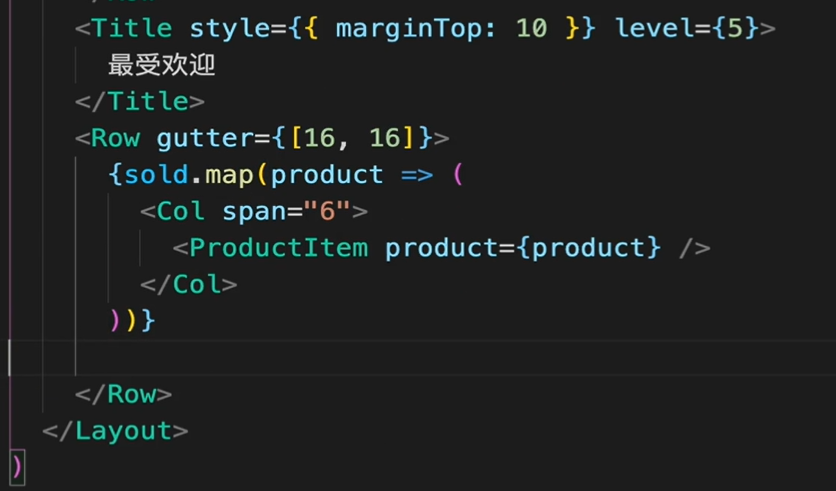
Task: Click the closing </Title> tag
Action: point(140,101)
